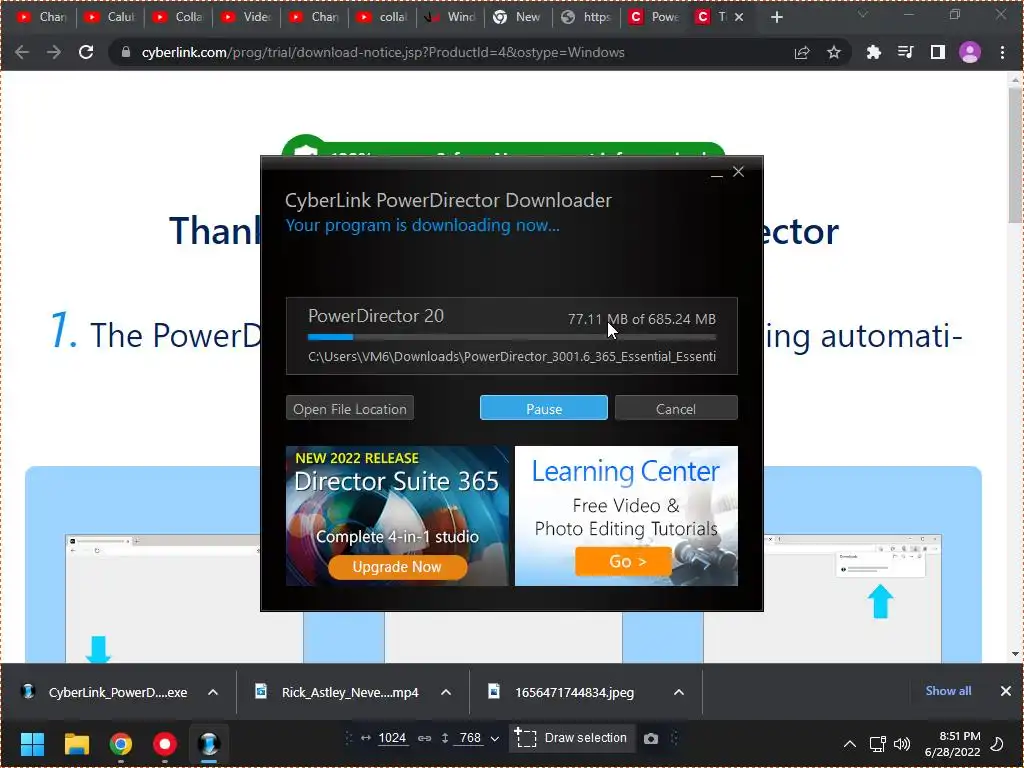The width and height of the screenshot is (1024, 768).
Task: Open Chrome from the taskbar
Action: pos(121,743)
